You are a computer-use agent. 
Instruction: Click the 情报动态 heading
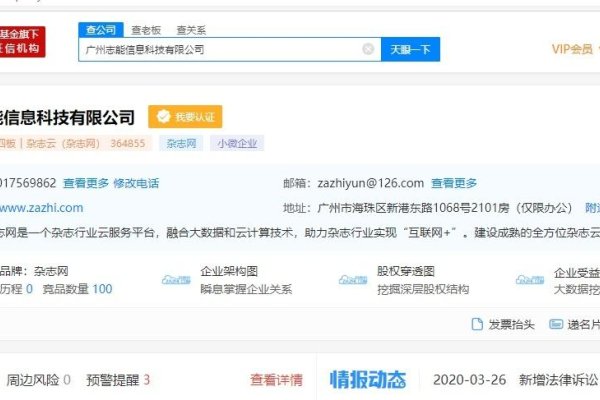coord(368,380)
